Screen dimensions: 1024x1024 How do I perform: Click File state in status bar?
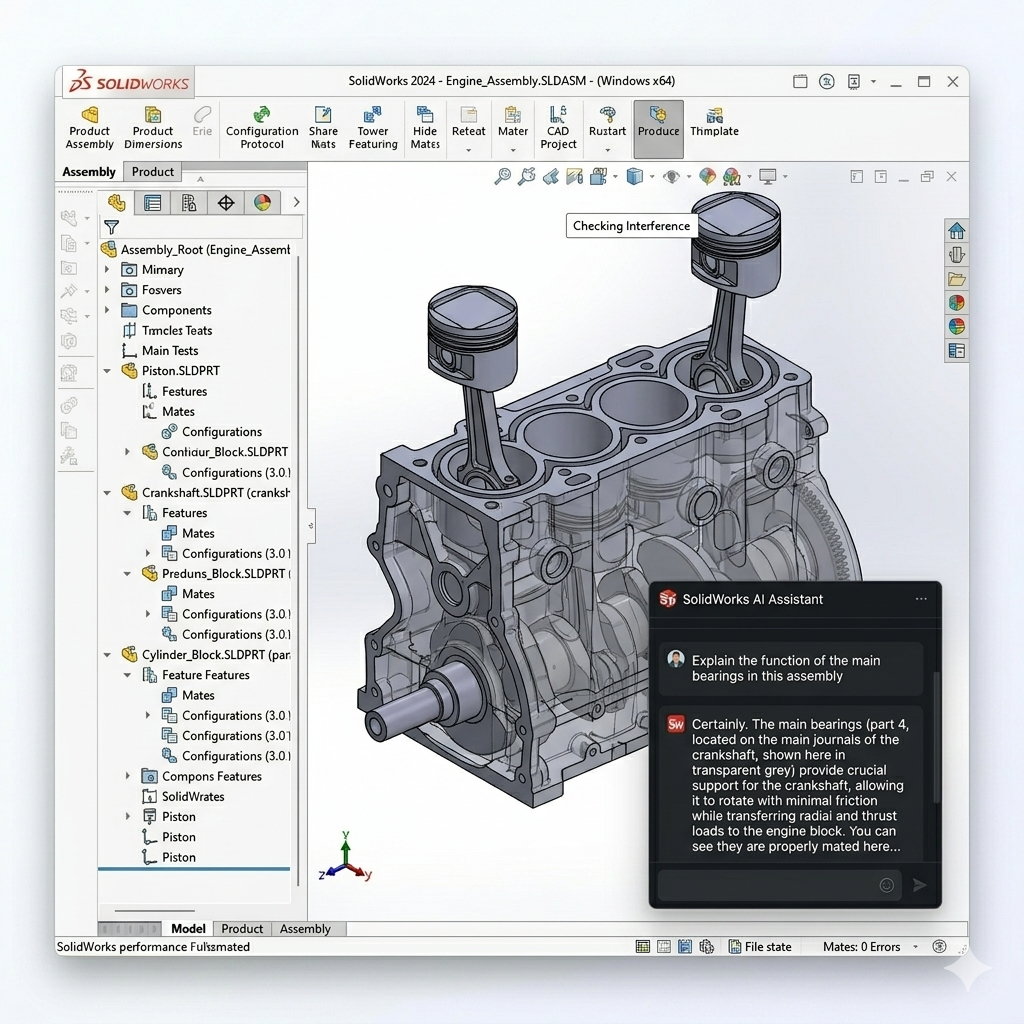click(x=760, y=946)
